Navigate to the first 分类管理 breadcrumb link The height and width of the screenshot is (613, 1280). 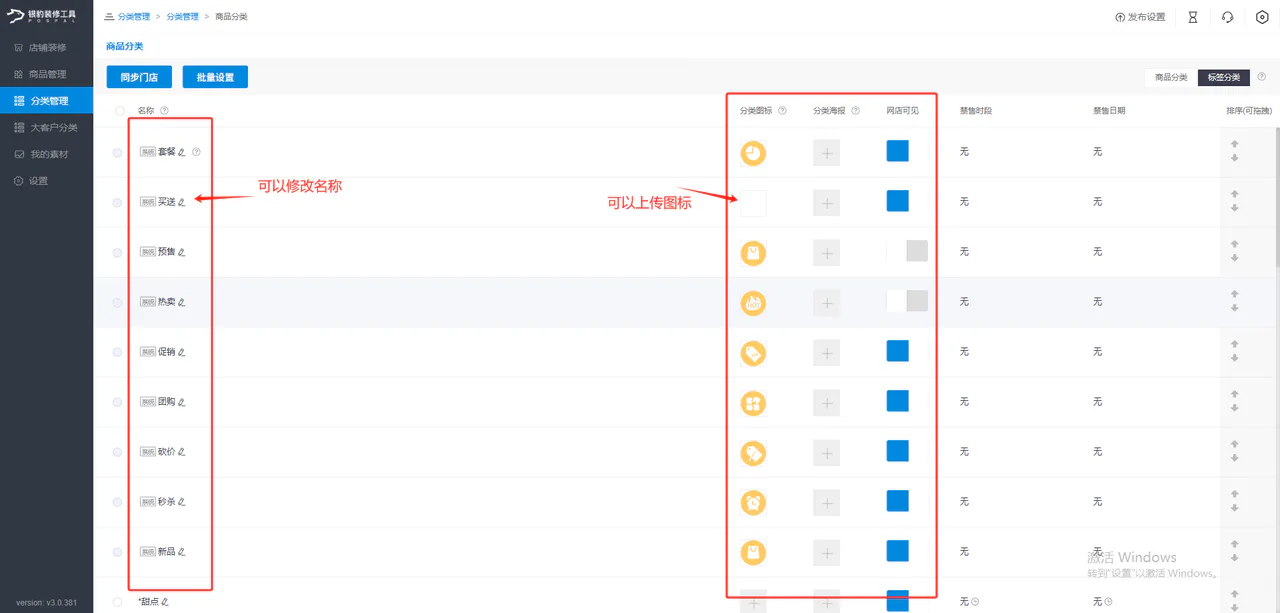coord(134,17)
